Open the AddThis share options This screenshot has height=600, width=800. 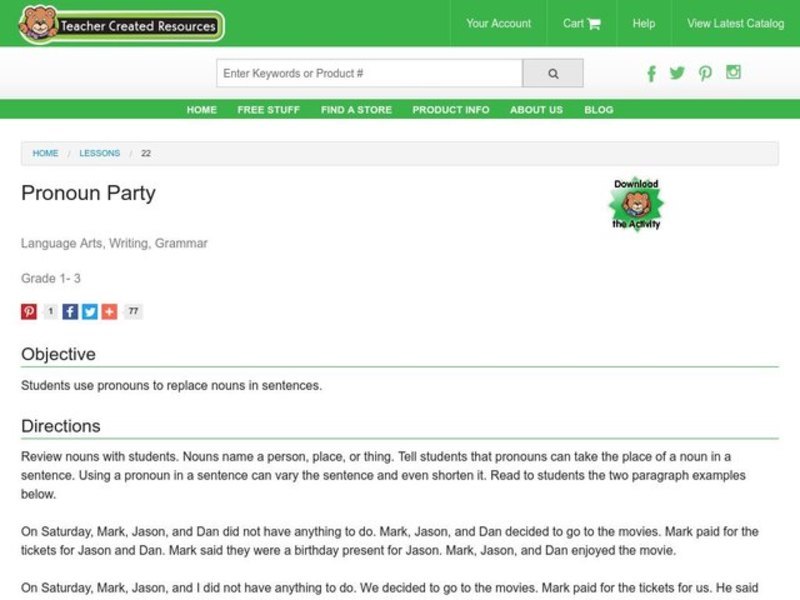[112, 311]
